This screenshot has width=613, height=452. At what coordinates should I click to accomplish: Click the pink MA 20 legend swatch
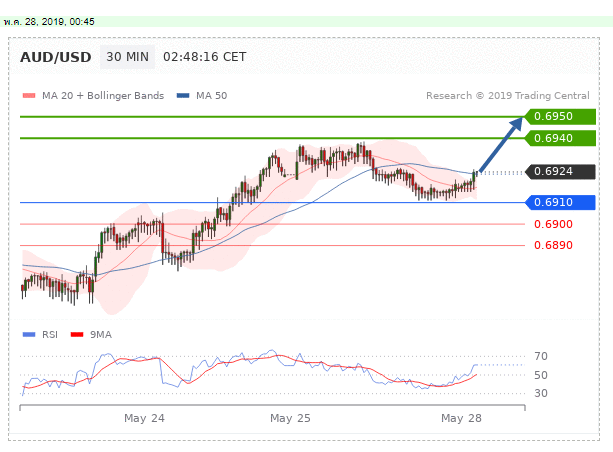coord(29,95)
